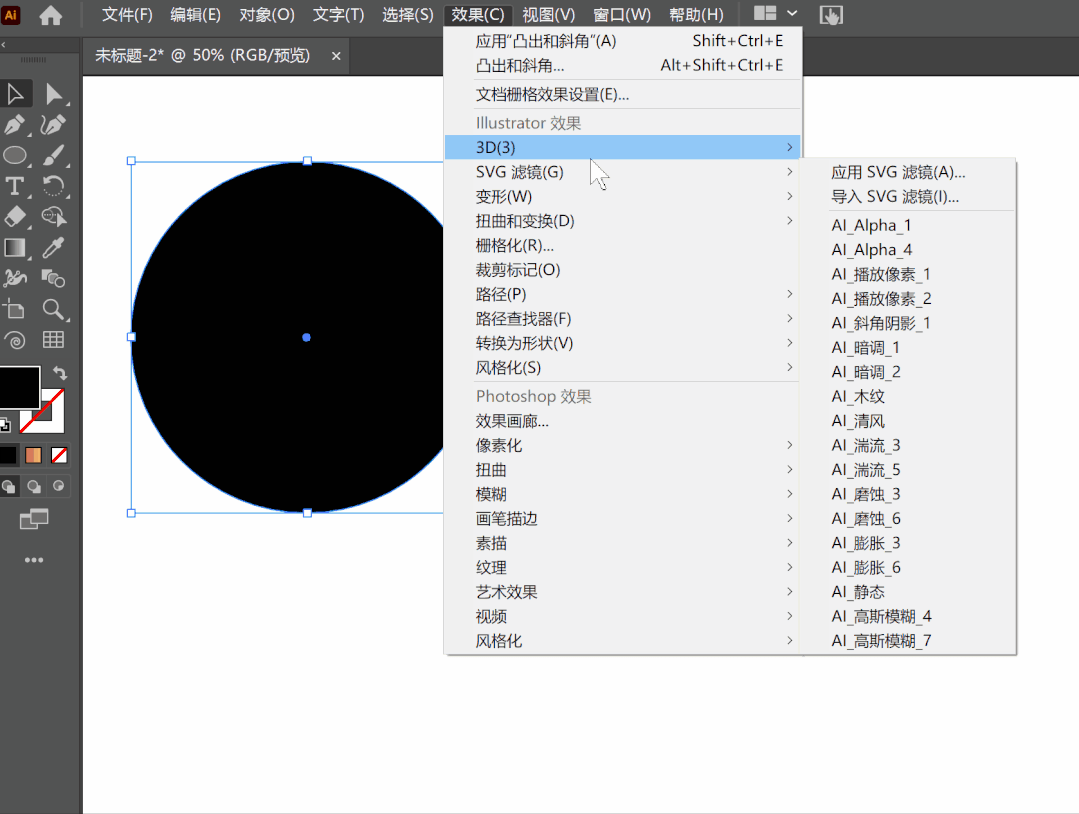Viewport: 1079px width, 814px height.
Task: Apply the AI_斜角阴影_1 filter
Action: click(908, 323)
